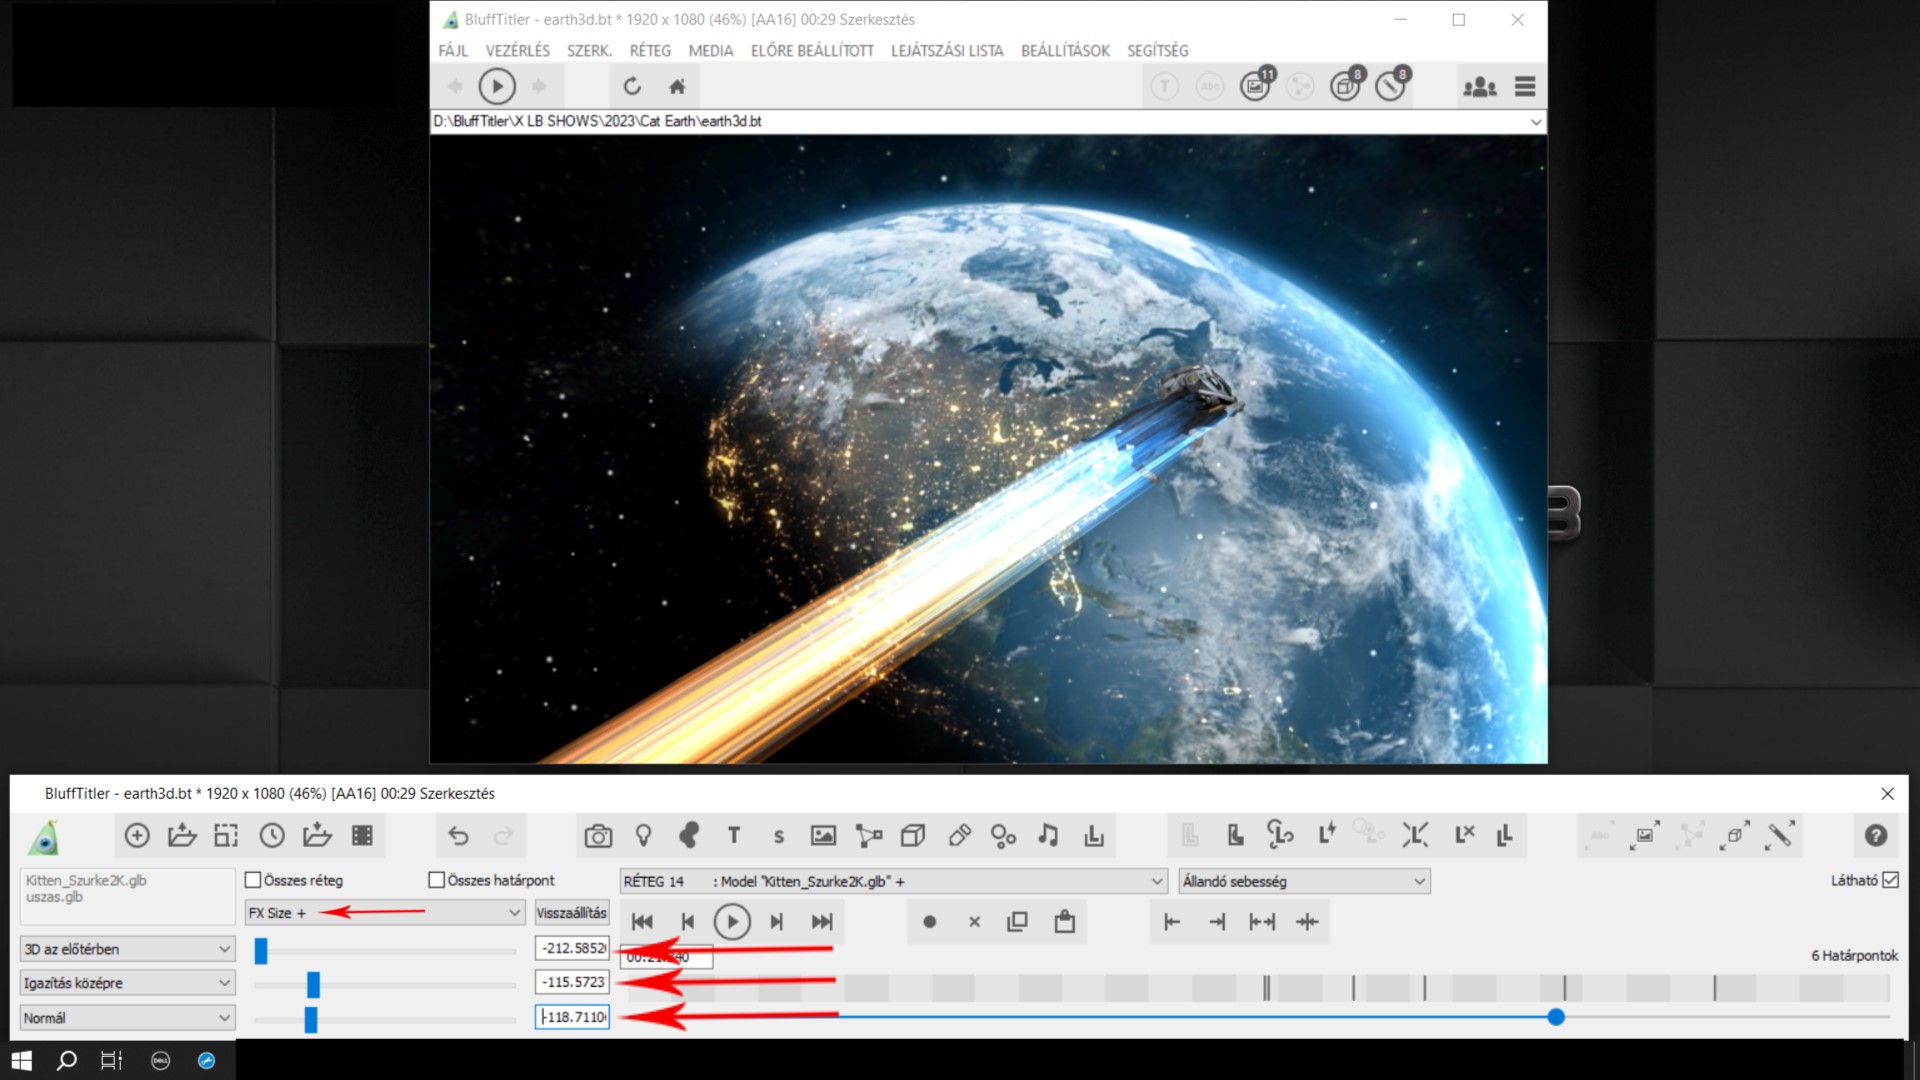Open the Állandó sebesség dropdown
The width and height of the screenshot is (1920, 1080).
pos(1304,881)
